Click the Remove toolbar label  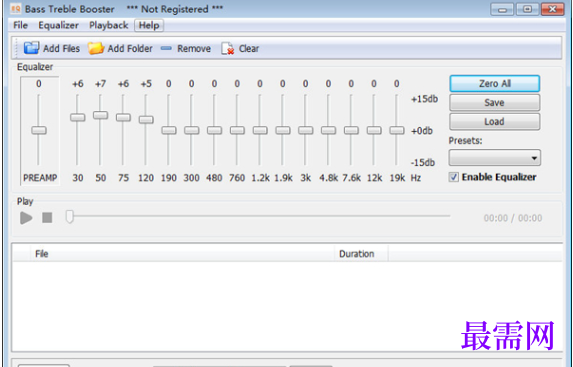[x=194, y=49]
